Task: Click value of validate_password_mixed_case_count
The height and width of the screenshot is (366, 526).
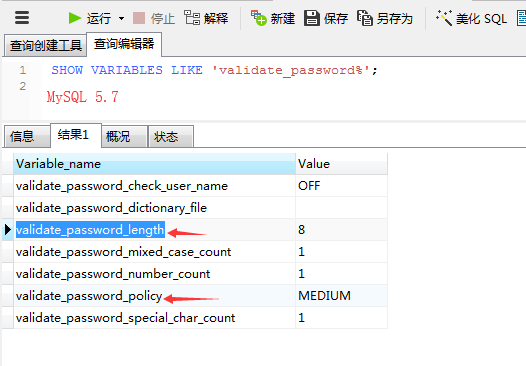Action: (341, 252)
